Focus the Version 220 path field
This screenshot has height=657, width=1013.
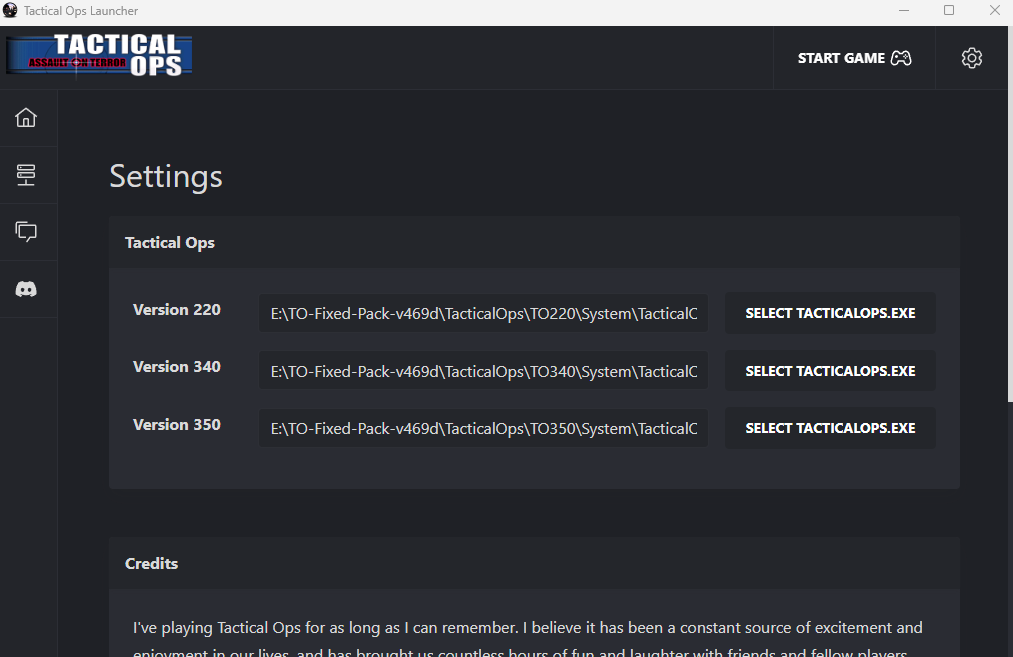click(483, 314)
